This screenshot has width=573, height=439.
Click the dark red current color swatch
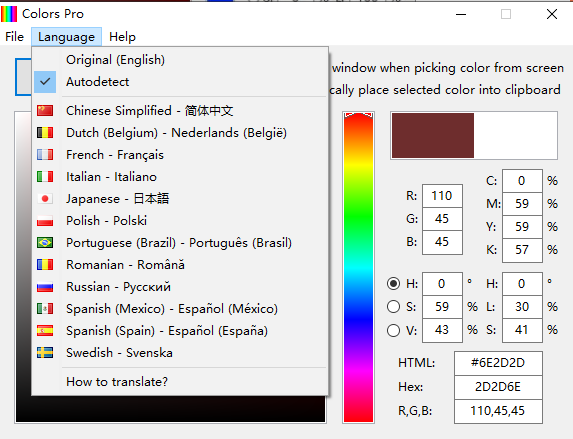(x=433, y=136)
